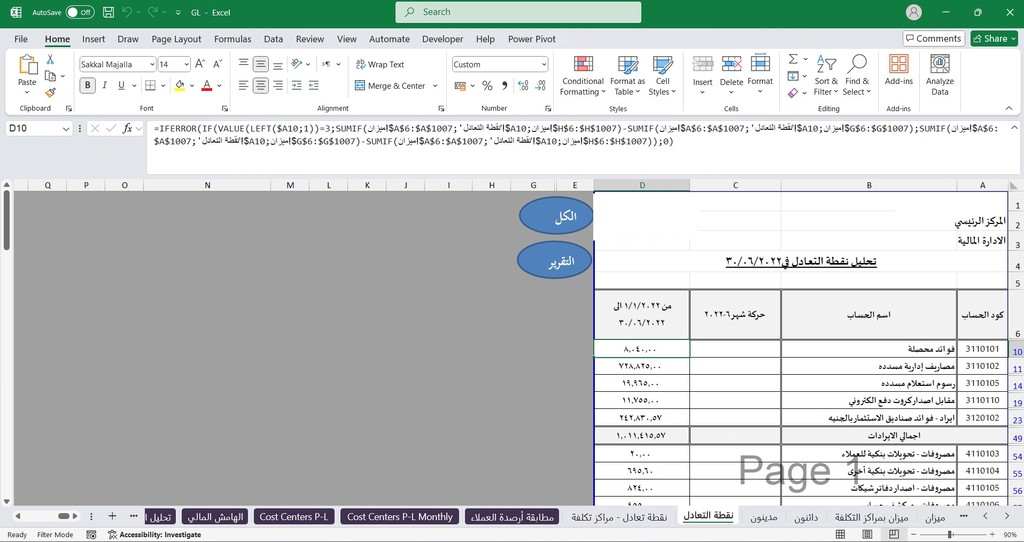The height and width of the screenshot is (542, 1024).
Task: Collapse the formula bar with chevron
Action: pos(1014,128)
